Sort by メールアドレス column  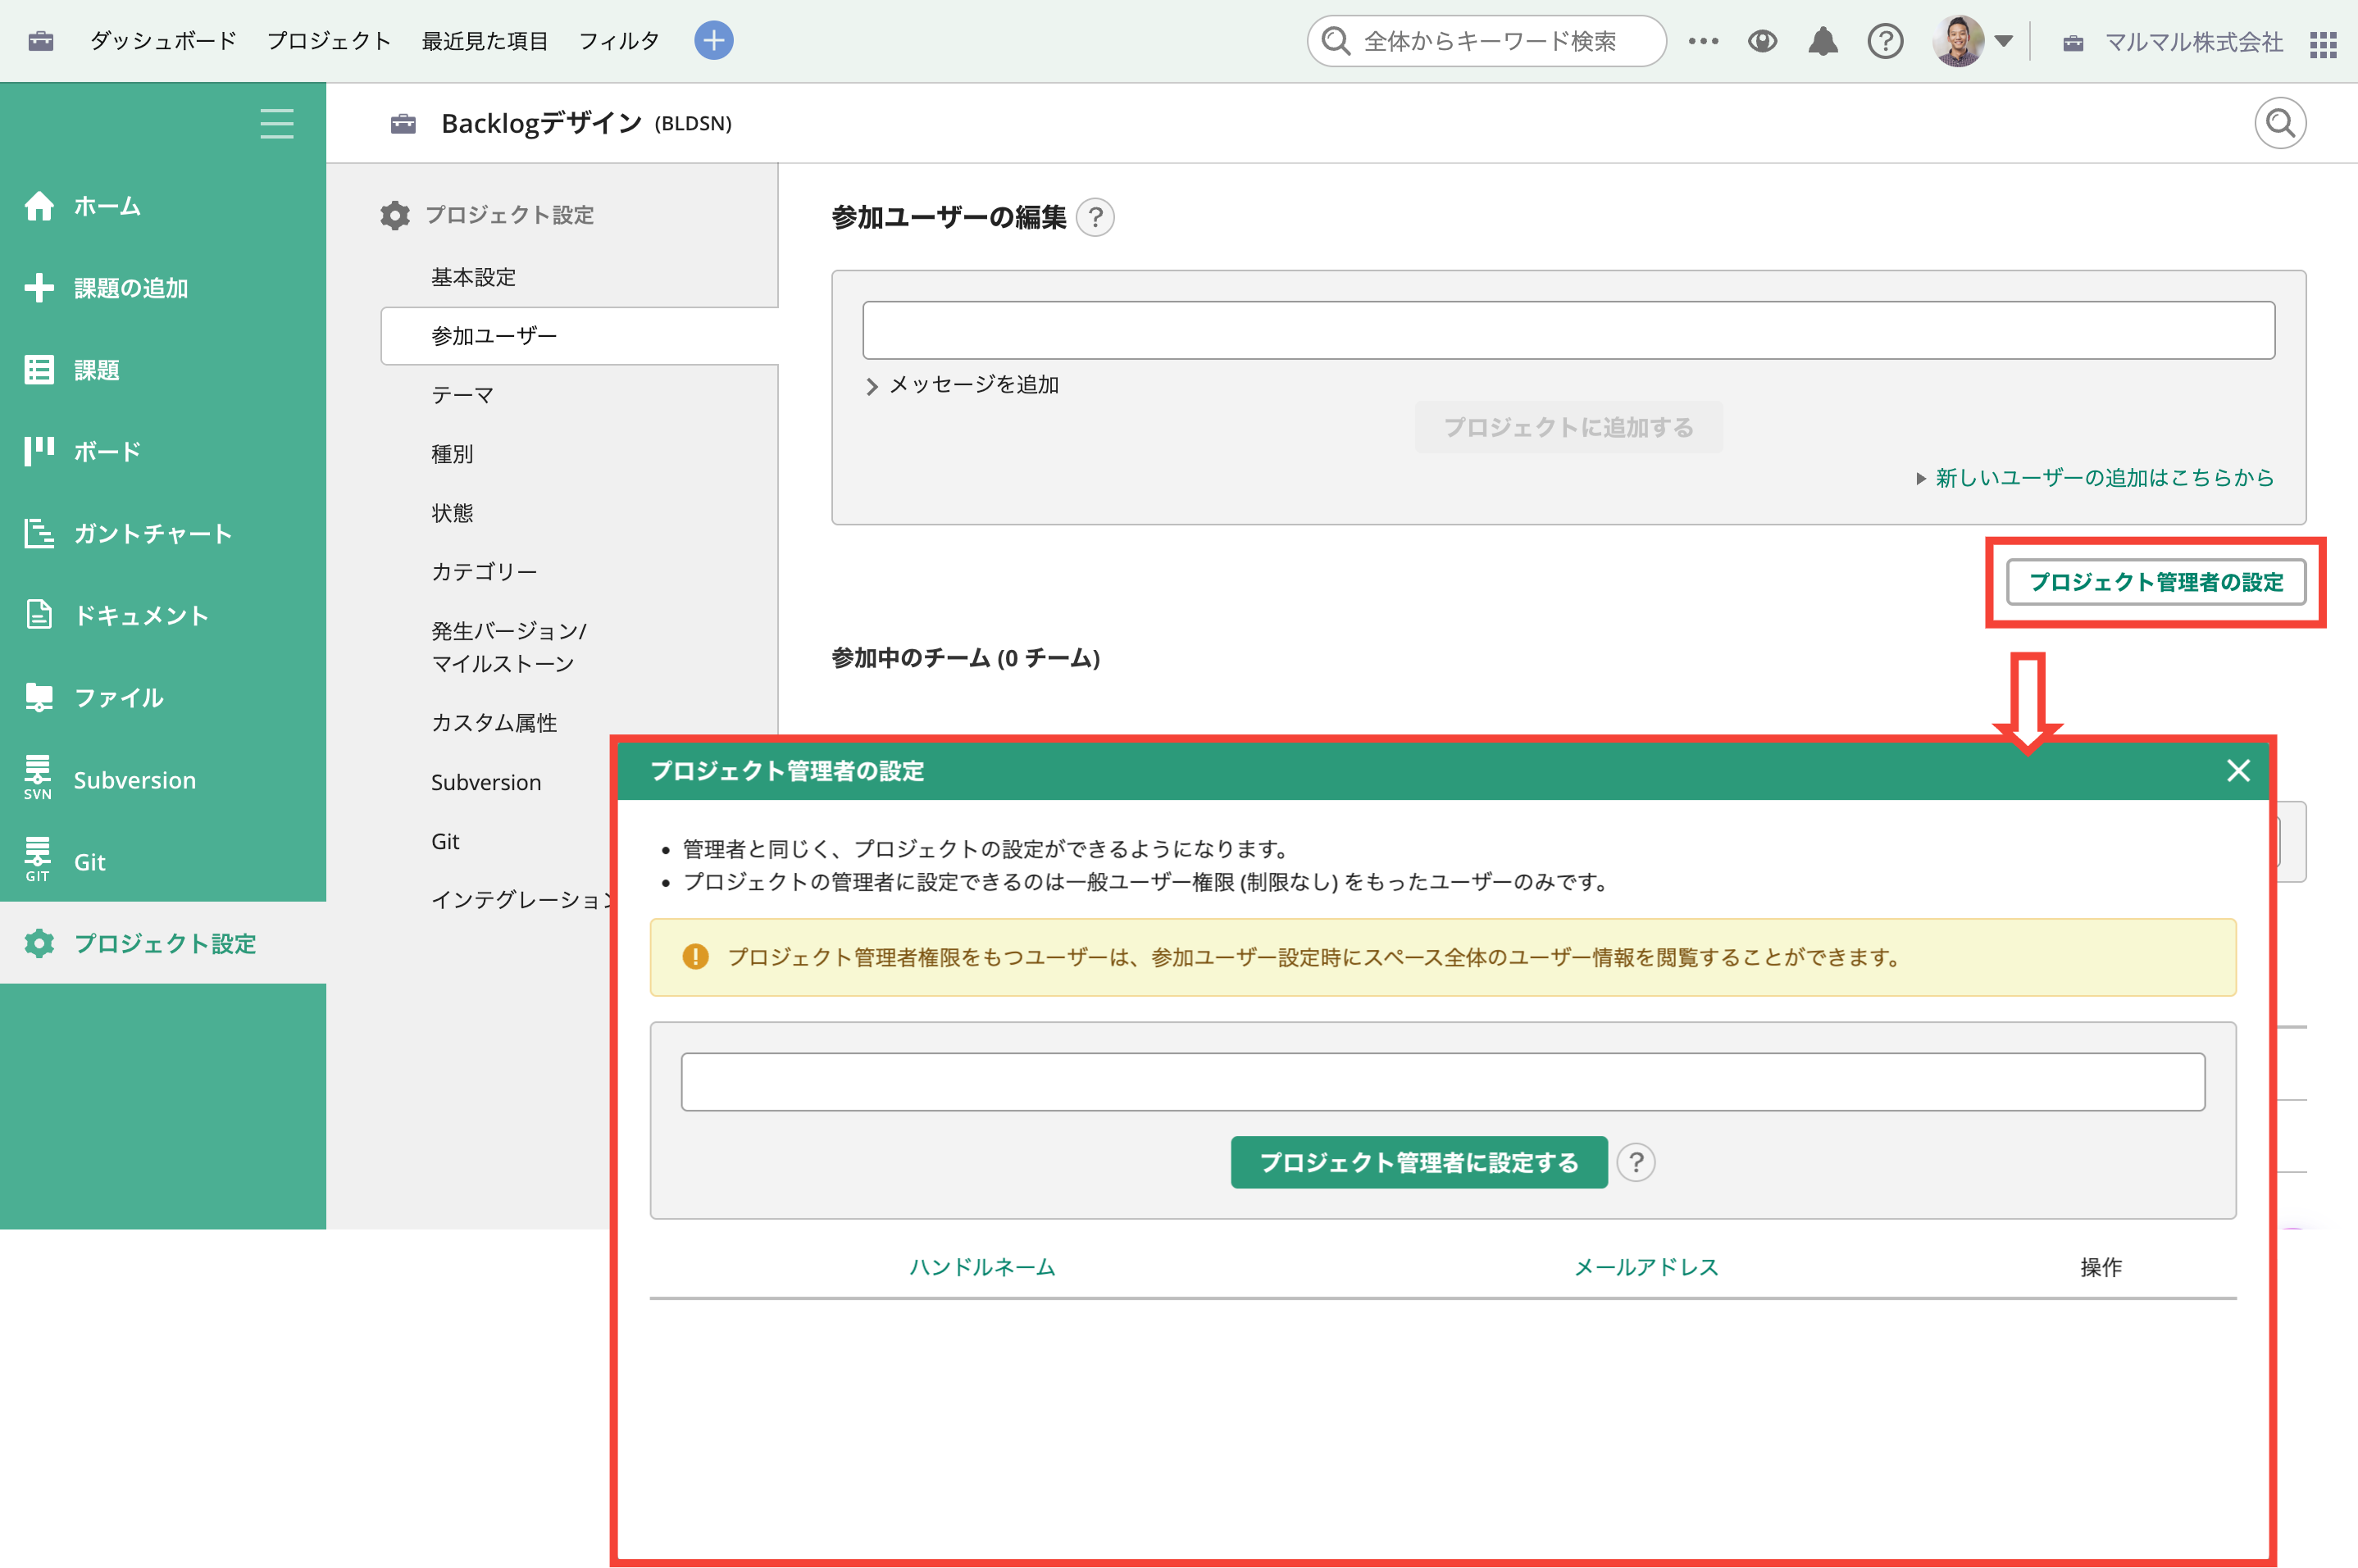[1646, 1267]
